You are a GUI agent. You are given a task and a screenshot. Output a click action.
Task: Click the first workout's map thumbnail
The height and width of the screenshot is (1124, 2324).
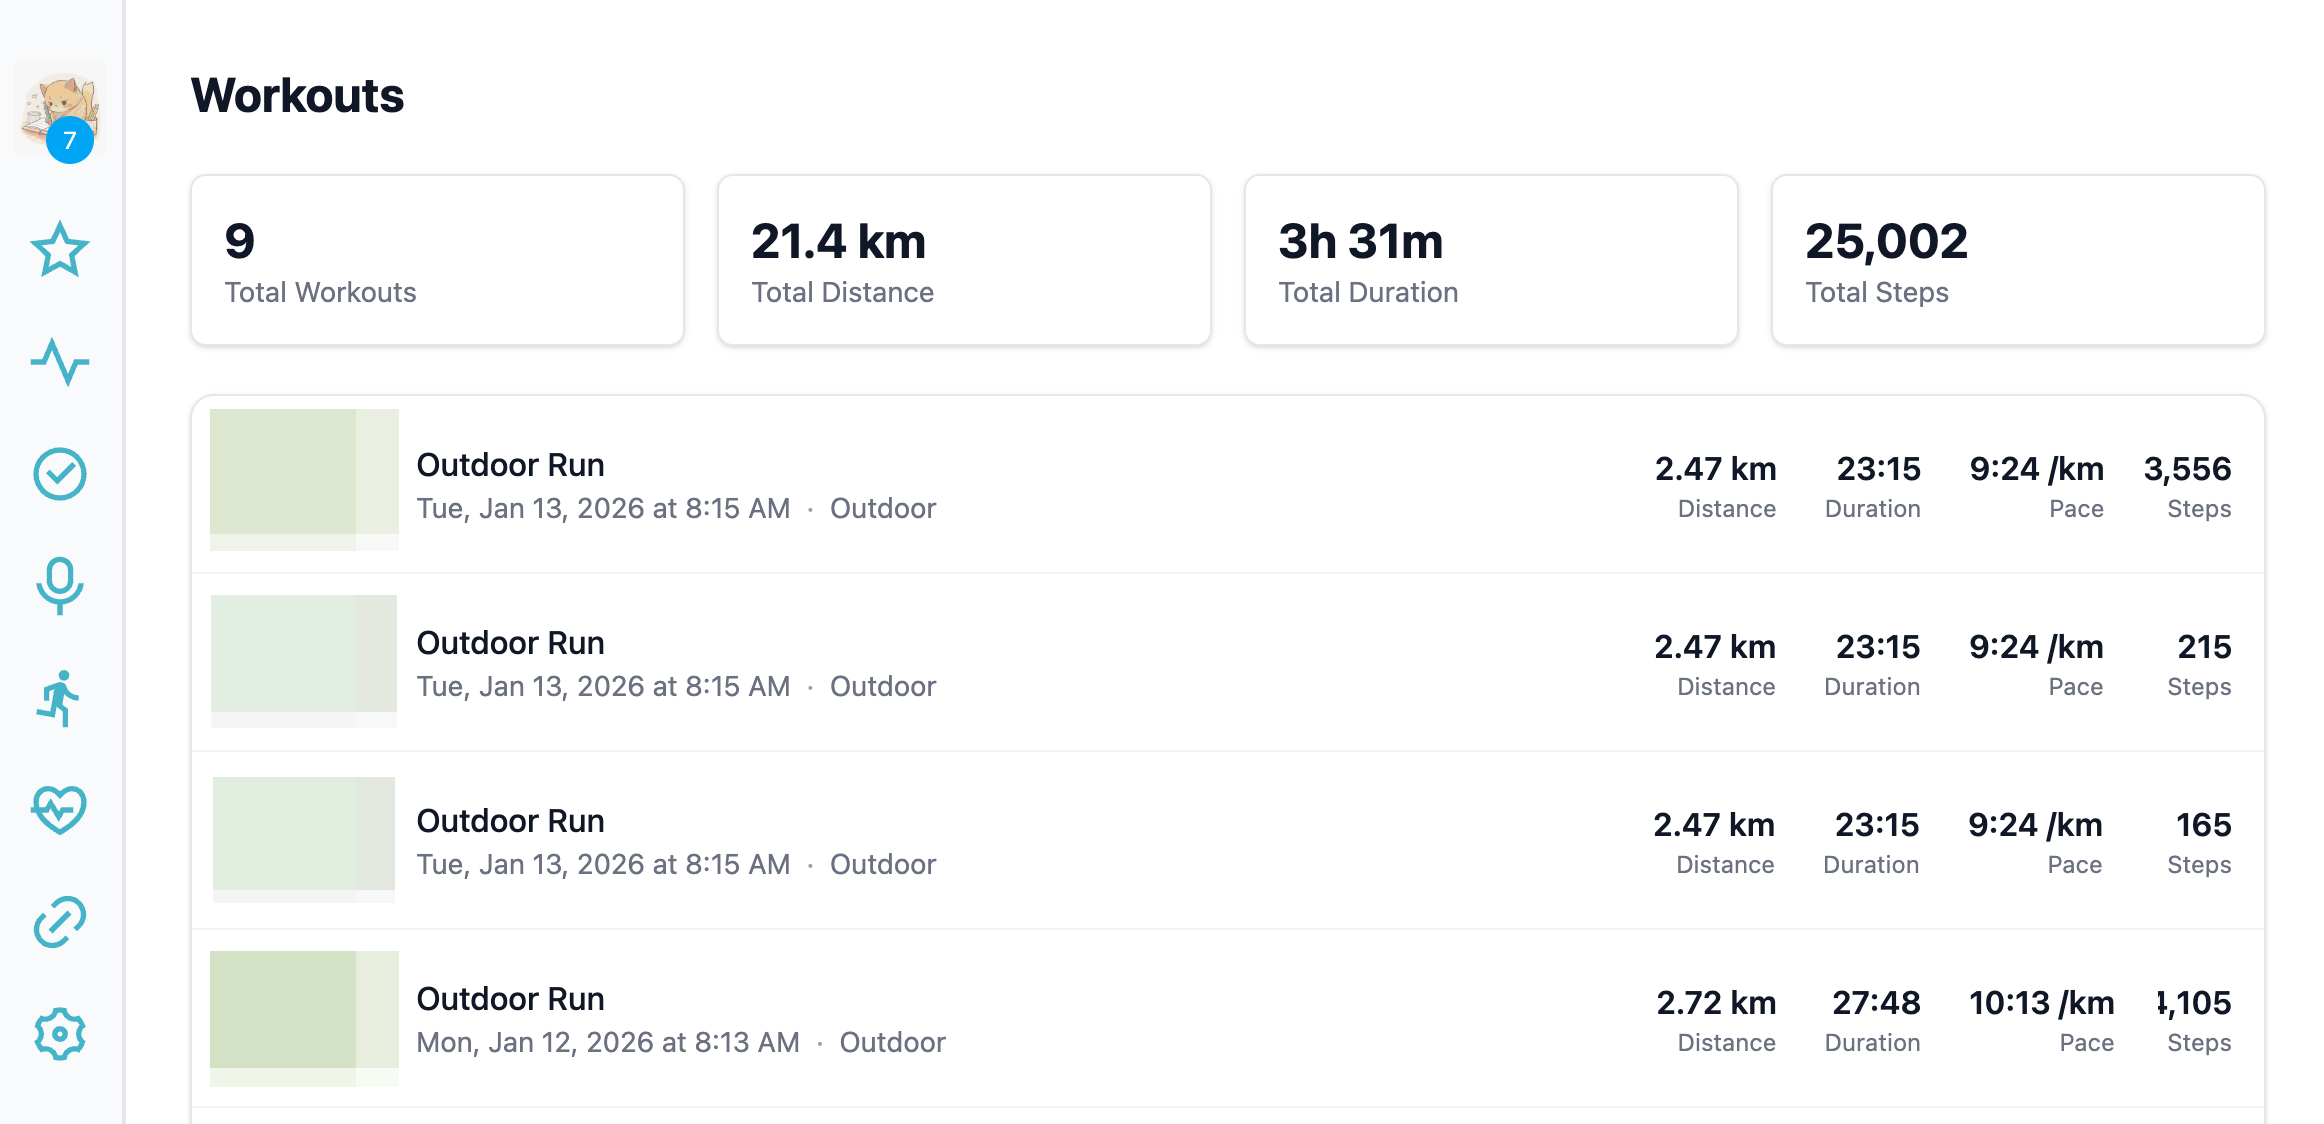304,479
